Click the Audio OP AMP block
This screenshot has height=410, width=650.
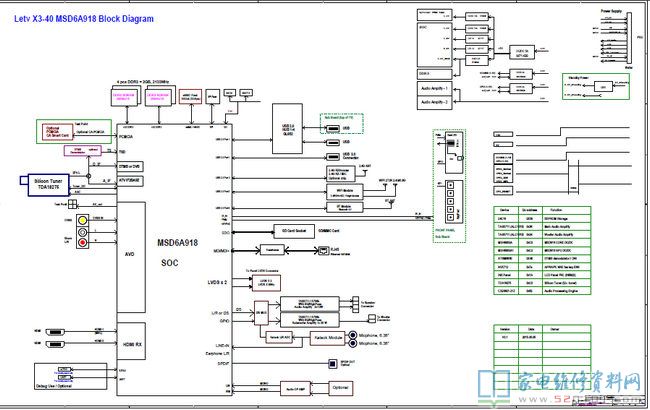[x=295, y=389]
